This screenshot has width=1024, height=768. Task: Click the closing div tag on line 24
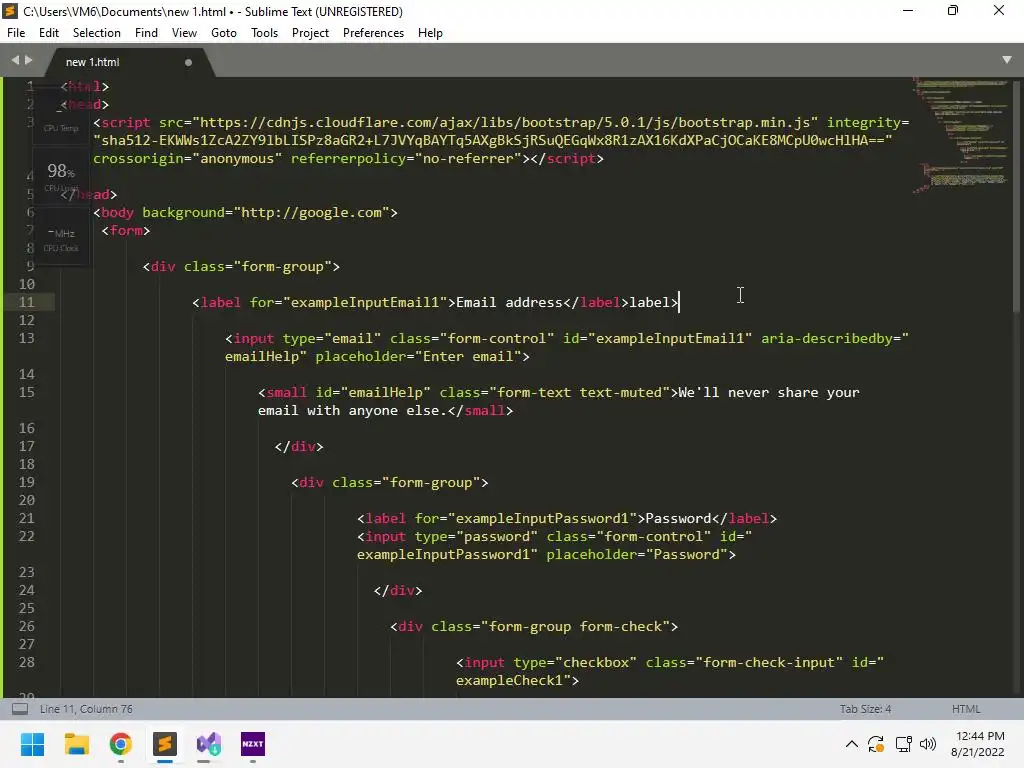point(398,590)
